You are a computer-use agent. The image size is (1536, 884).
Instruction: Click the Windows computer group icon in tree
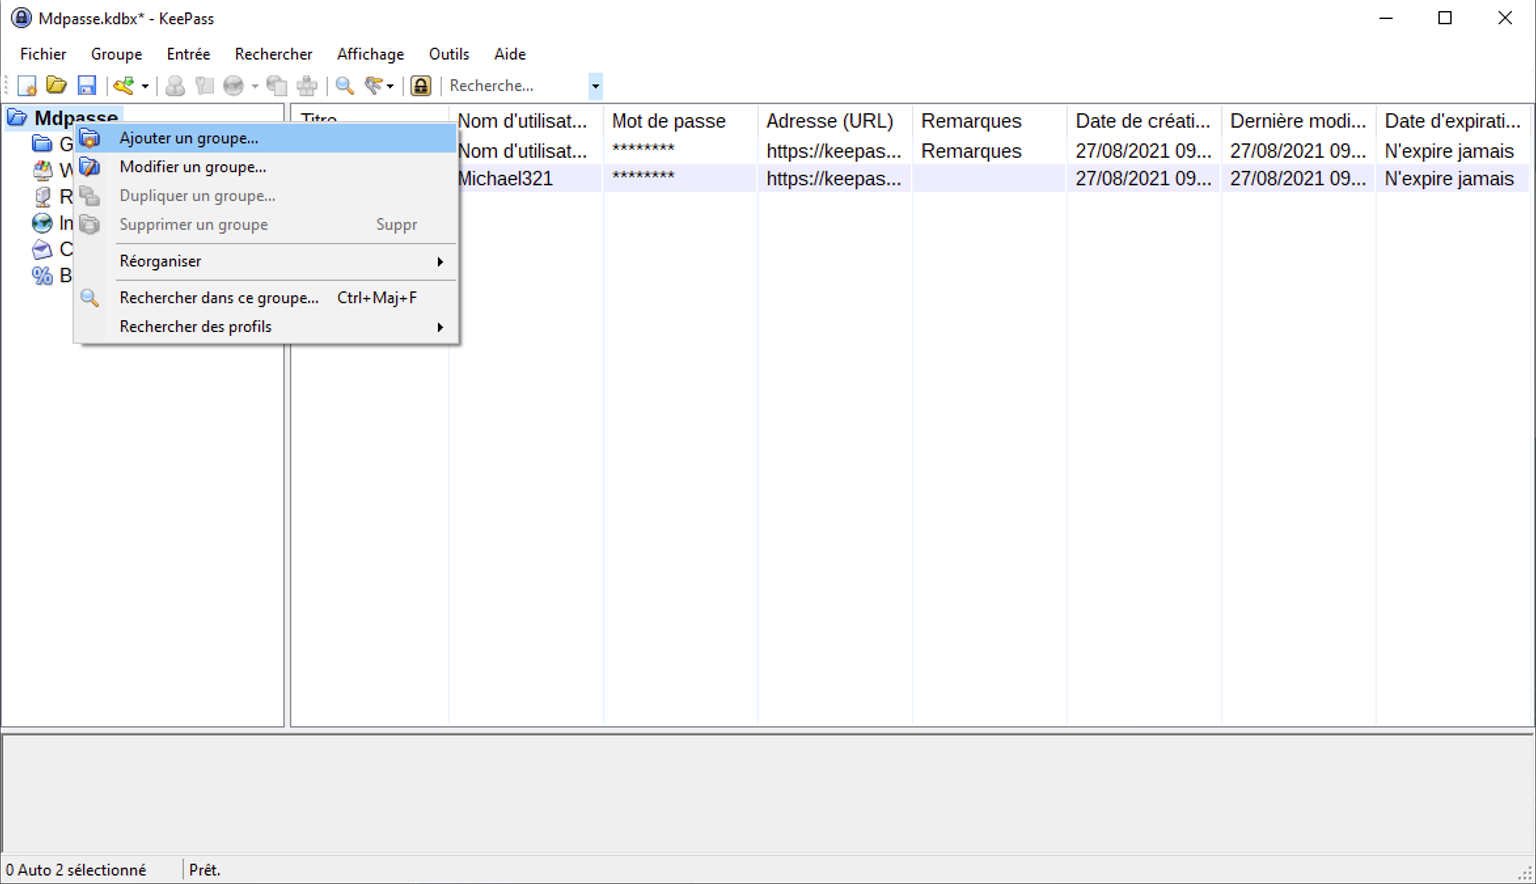point(42,170)
